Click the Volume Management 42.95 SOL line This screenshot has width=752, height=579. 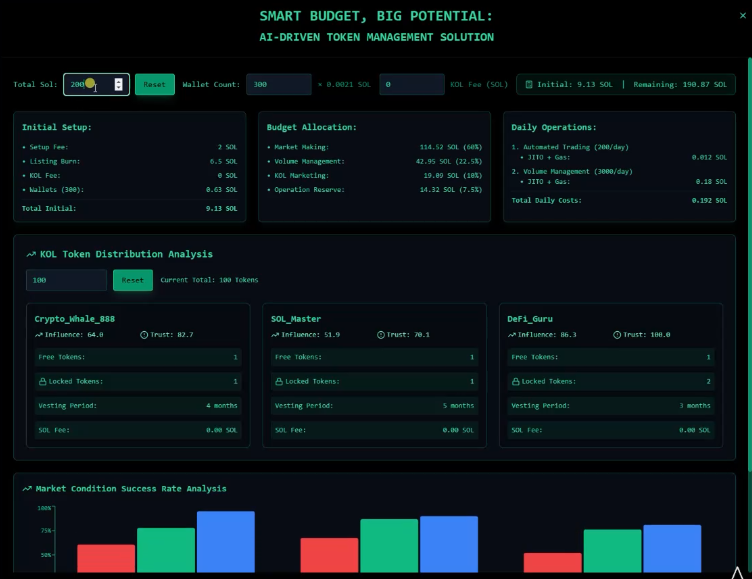coord(375,162)
